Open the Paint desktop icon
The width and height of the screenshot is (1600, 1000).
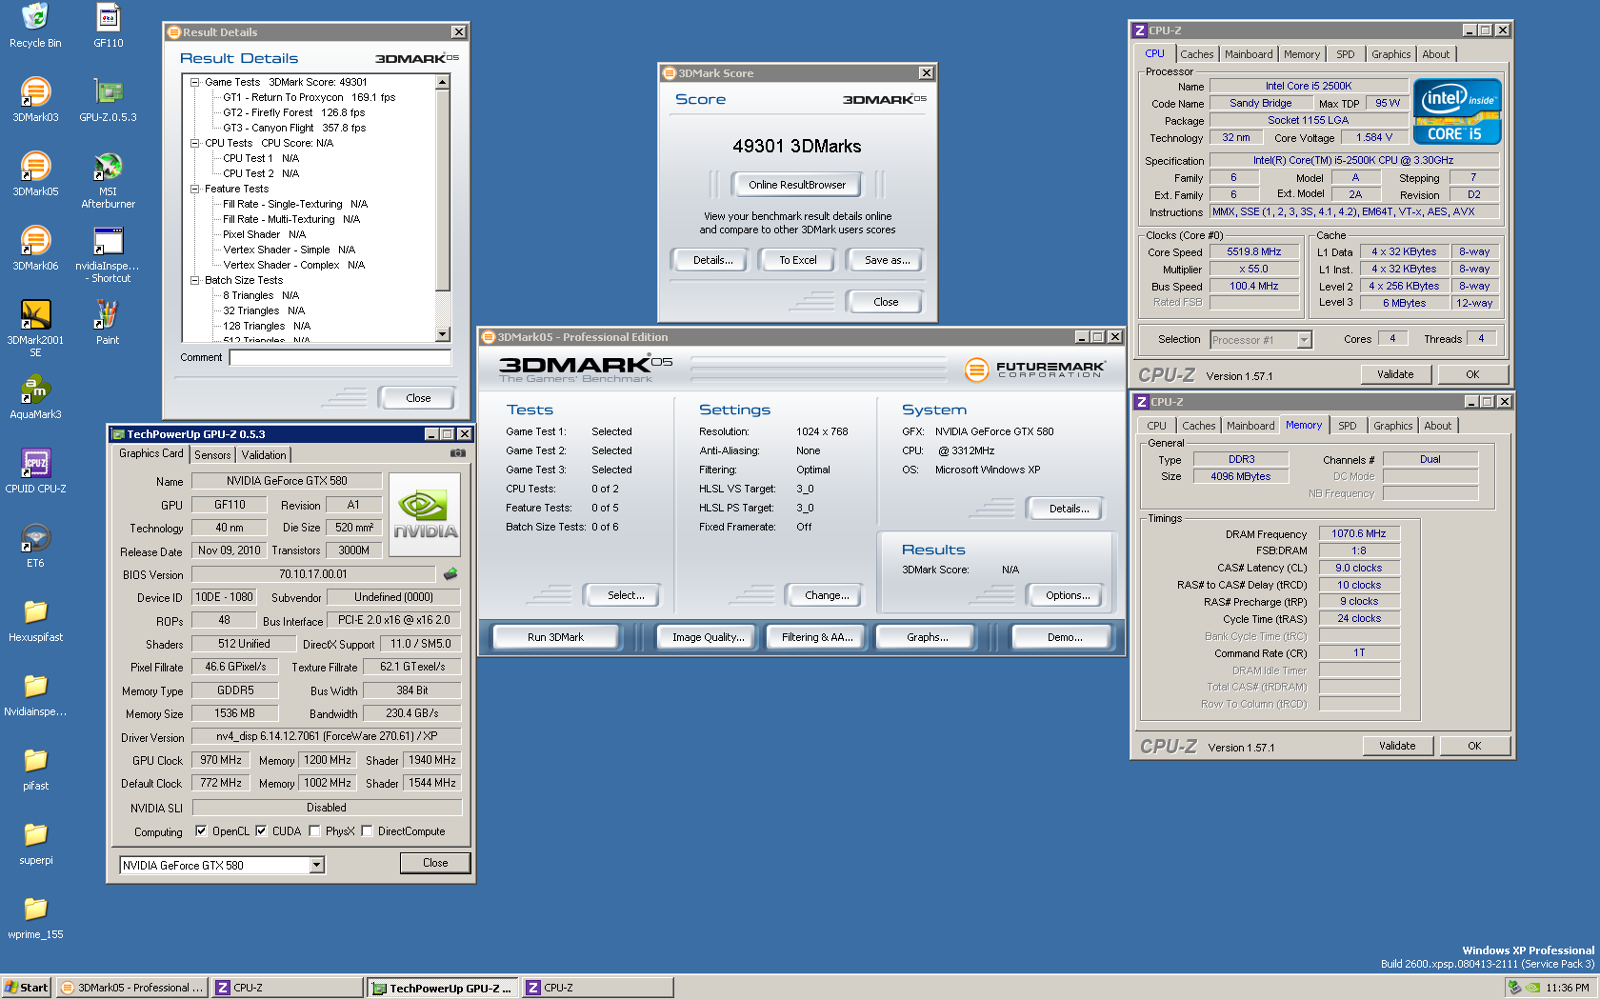pos(108,322)
